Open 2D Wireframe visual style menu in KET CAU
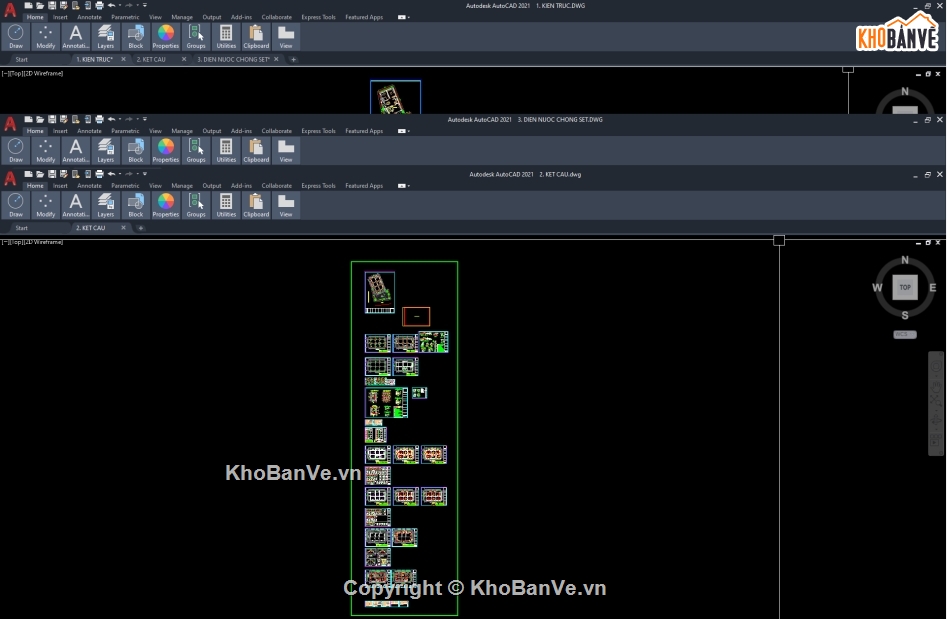The height and width of the screenshot is (619, 950). [x=44, y=242]
